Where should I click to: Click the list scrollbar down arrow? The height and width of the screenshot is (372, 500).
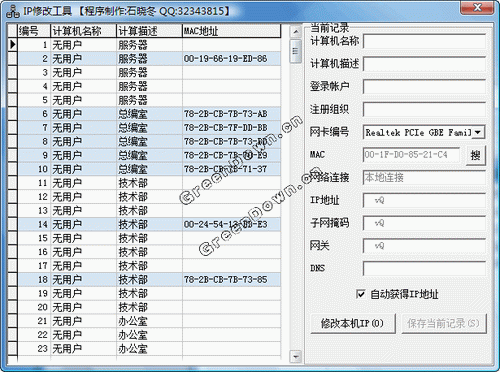(296, 356)
